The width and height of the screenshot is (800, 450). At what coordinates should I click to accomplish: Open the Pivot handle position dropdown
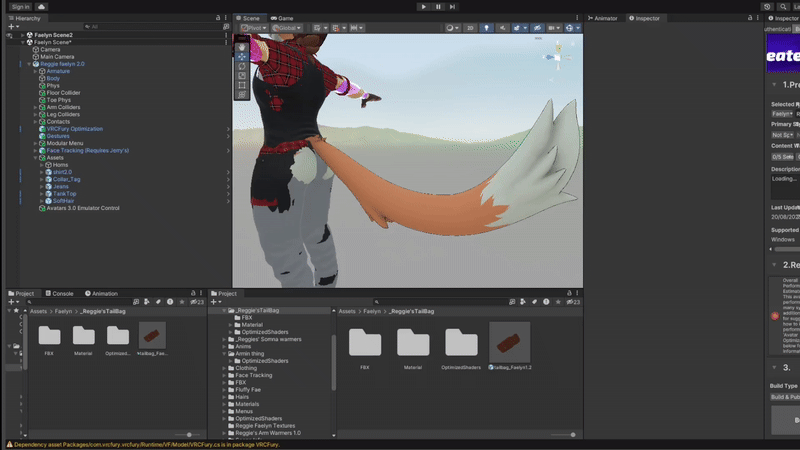pyautogui.click(x=254, y=28)
